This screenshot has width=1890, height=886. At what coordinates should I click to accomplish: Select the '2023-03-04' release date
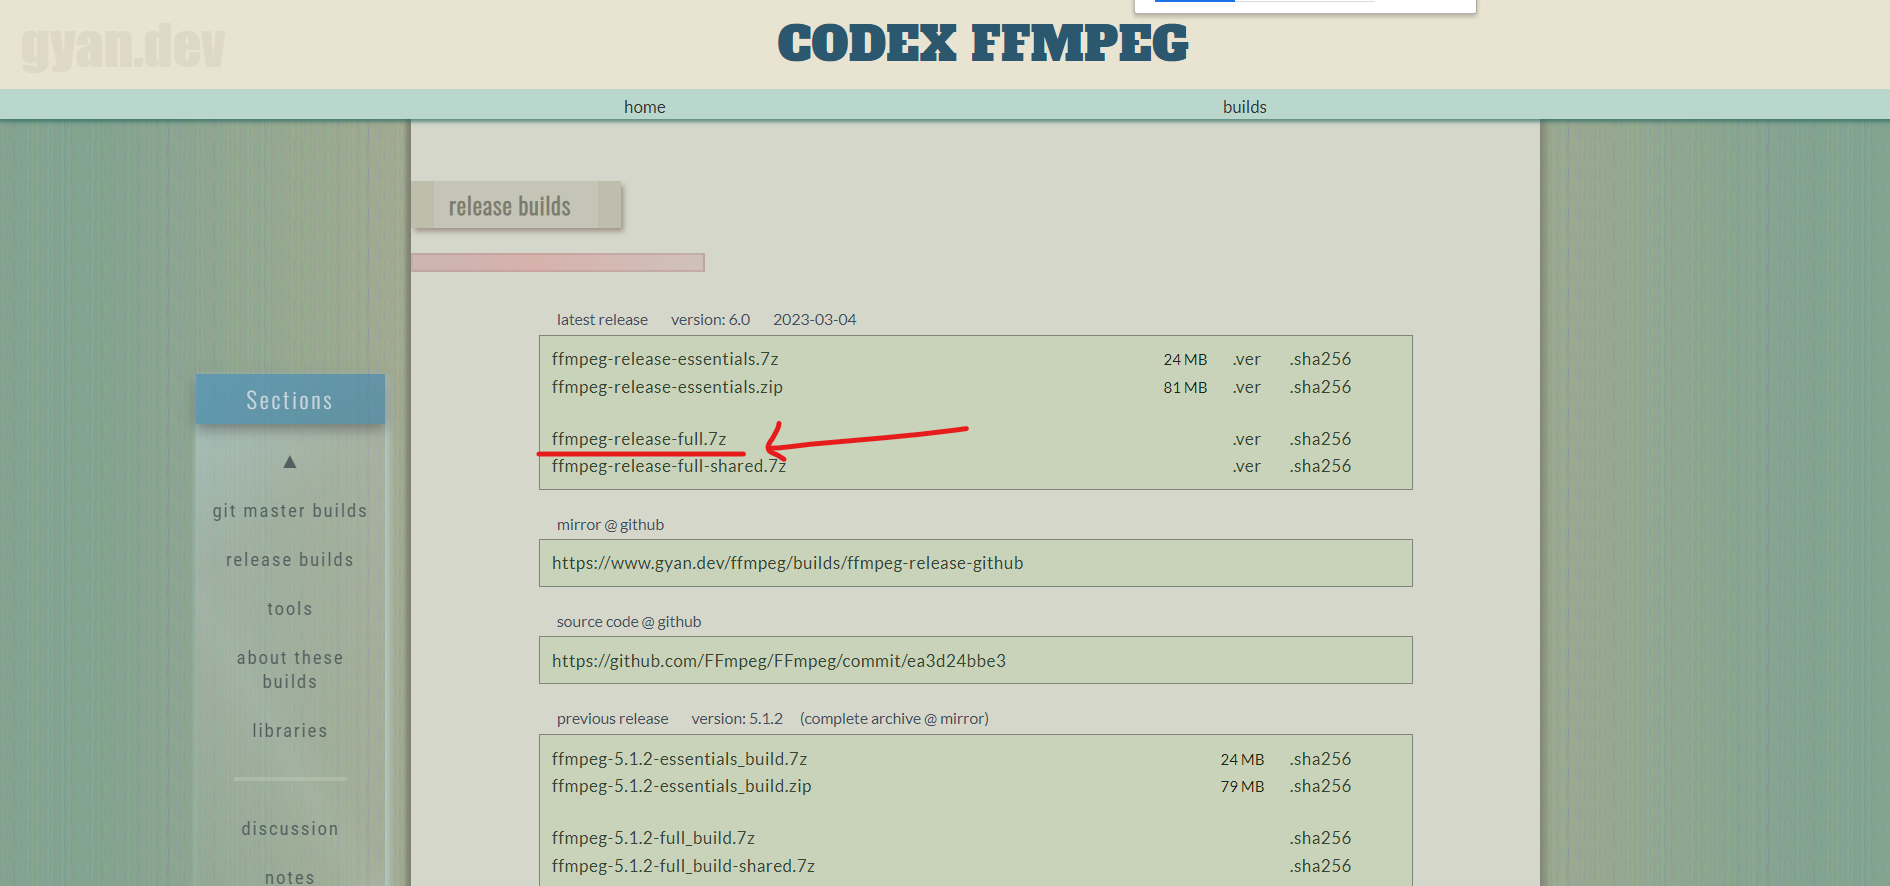tap(815, 320)
